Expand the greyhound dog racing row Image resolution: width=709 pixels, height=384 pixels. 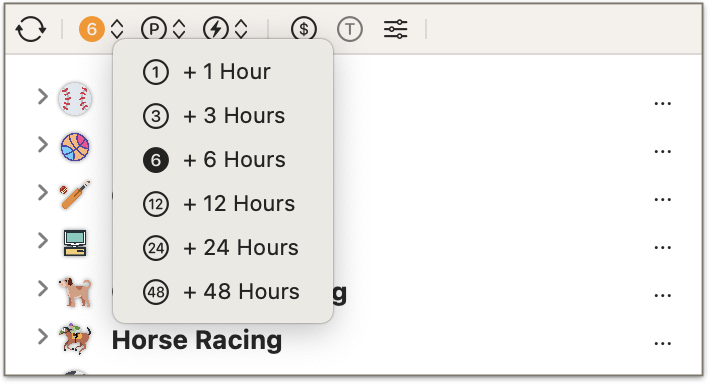click(43, 289)
